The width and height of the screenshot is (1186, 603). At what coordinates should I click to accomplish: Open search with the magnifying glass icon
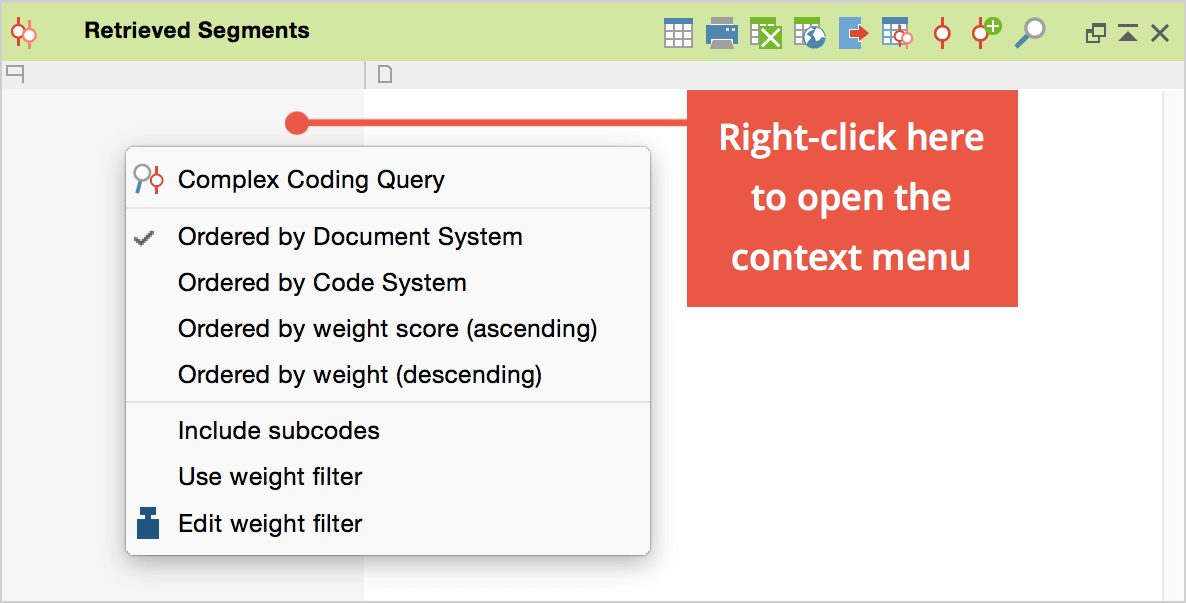click(x=1029, y=33)
